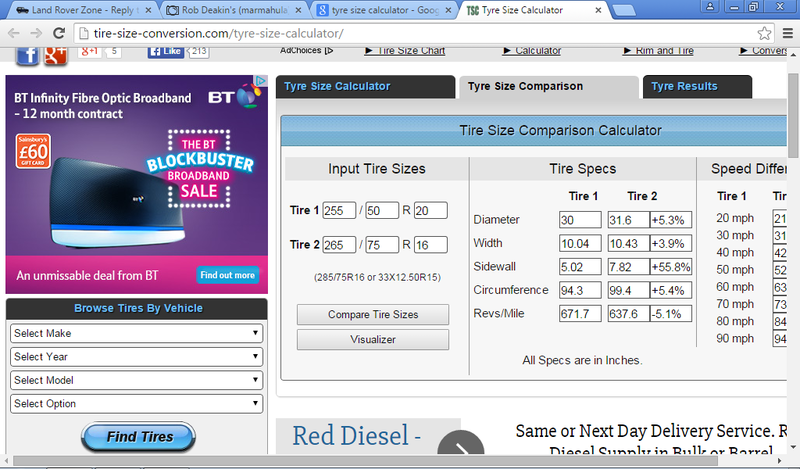Go forward using the browser forward arrow
This screenshot has height=469, width=800.
(x=36, y=34)
